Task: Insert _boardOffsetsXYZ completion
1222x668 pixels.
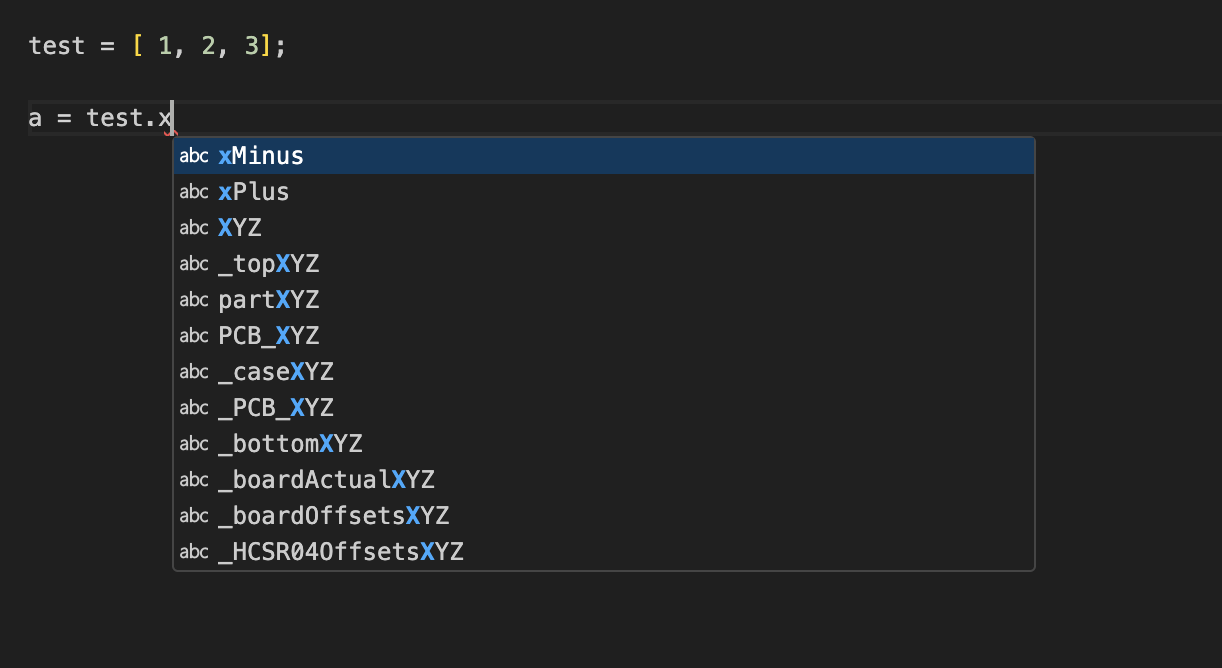Action: [333, 516]
